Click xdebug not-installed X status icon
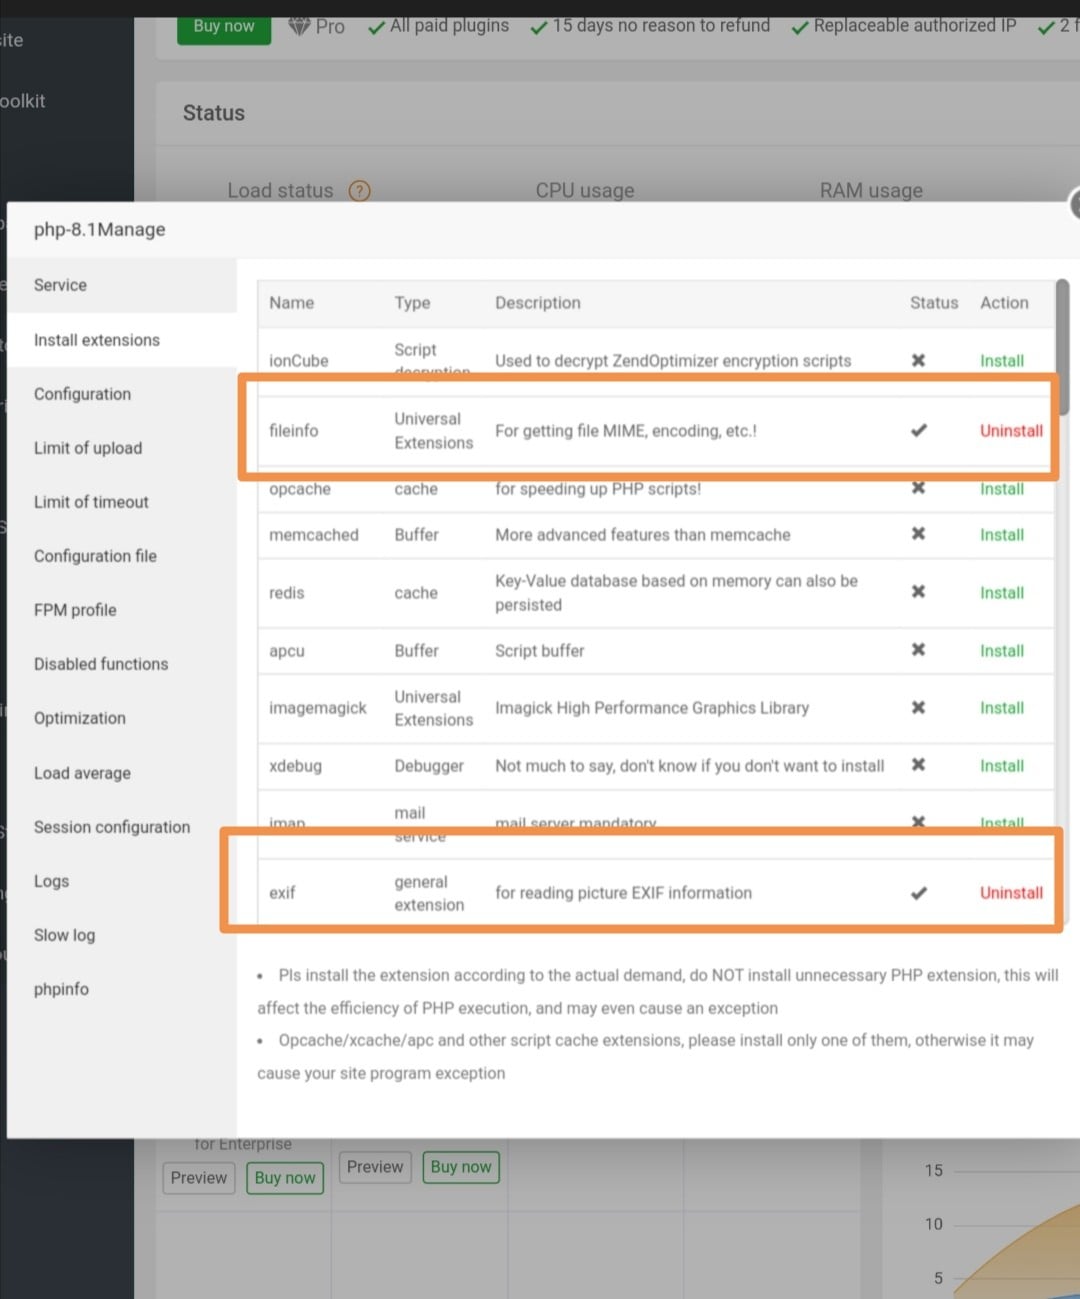1080x1299 pixels. pyautogui.click(x=918, y=765)
